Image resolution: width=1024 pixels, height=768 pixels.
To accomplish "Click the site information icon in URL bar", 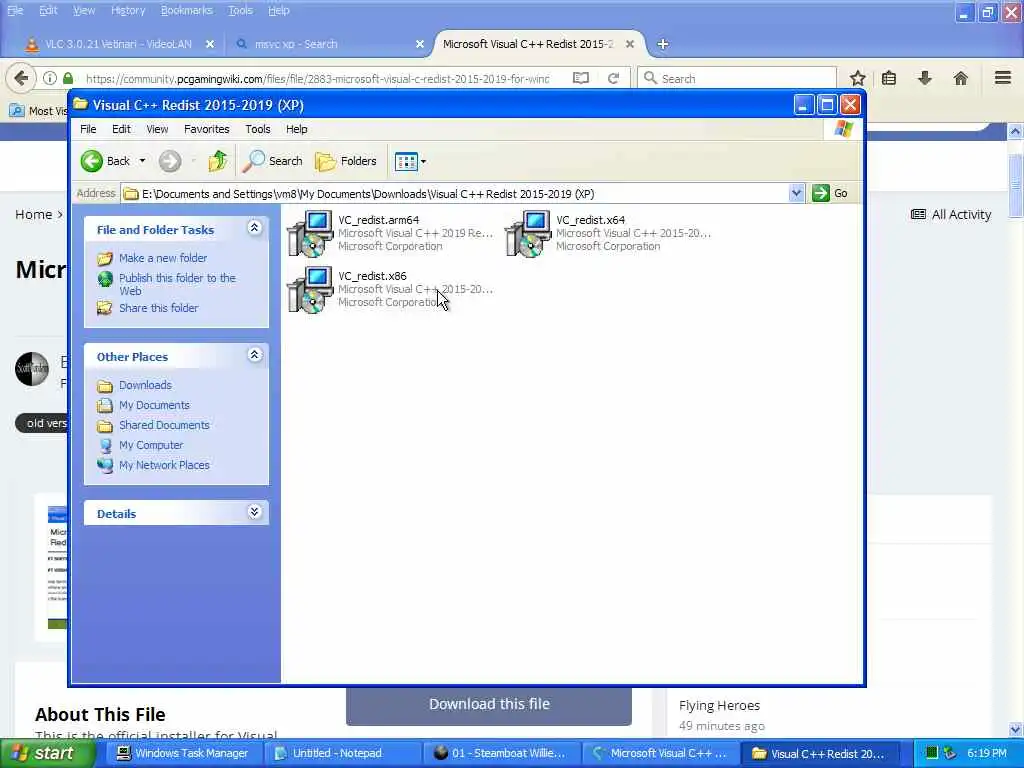I will pyautogui.click(x=50, y=78).
